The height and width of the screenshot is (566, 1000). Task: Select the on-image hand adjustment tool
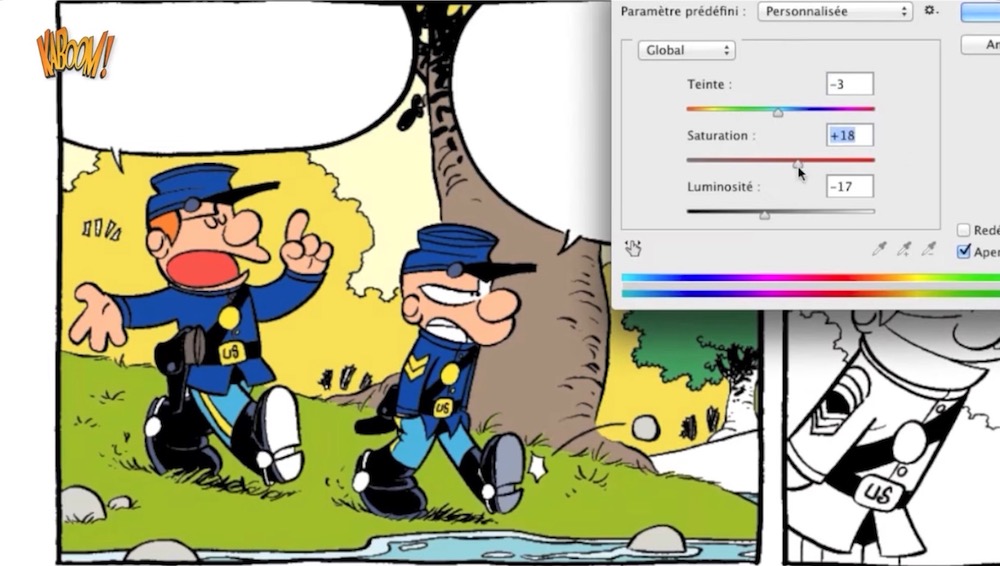pos(632,248)
